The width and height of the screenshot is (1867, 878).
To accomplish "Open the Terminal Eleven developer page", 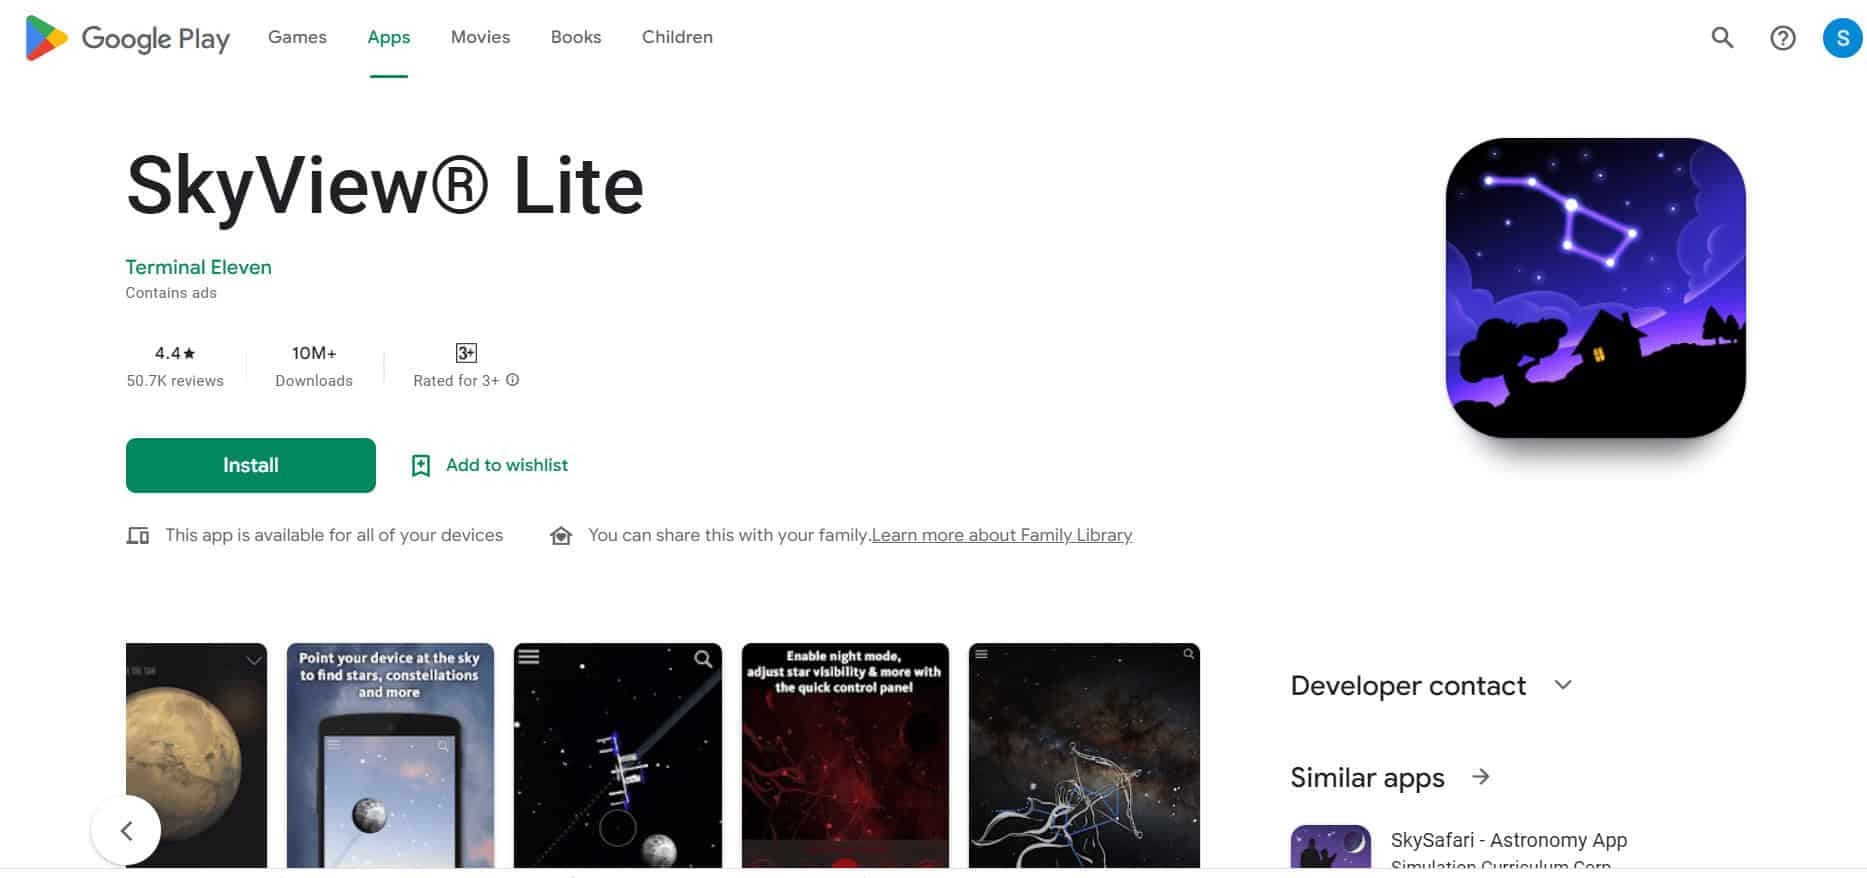I will tap(198, 267).
